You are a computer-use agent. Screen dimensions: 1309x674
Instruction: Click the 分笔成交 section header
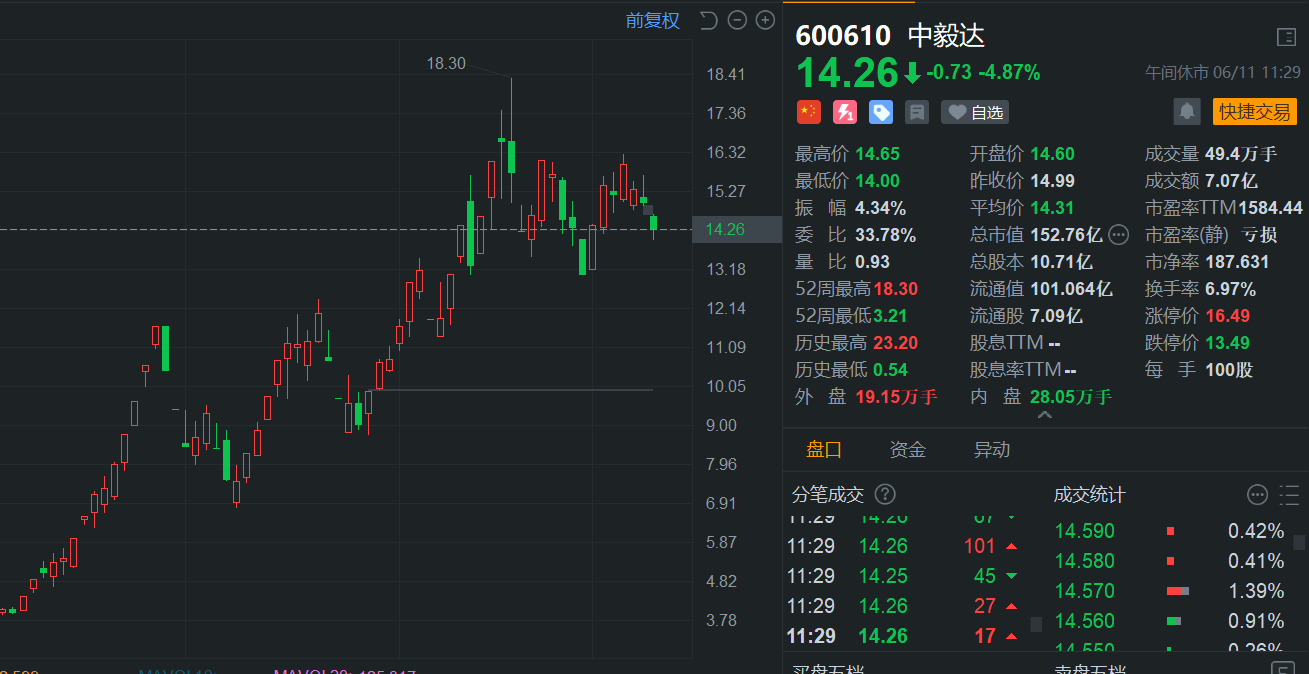[828, 494]
